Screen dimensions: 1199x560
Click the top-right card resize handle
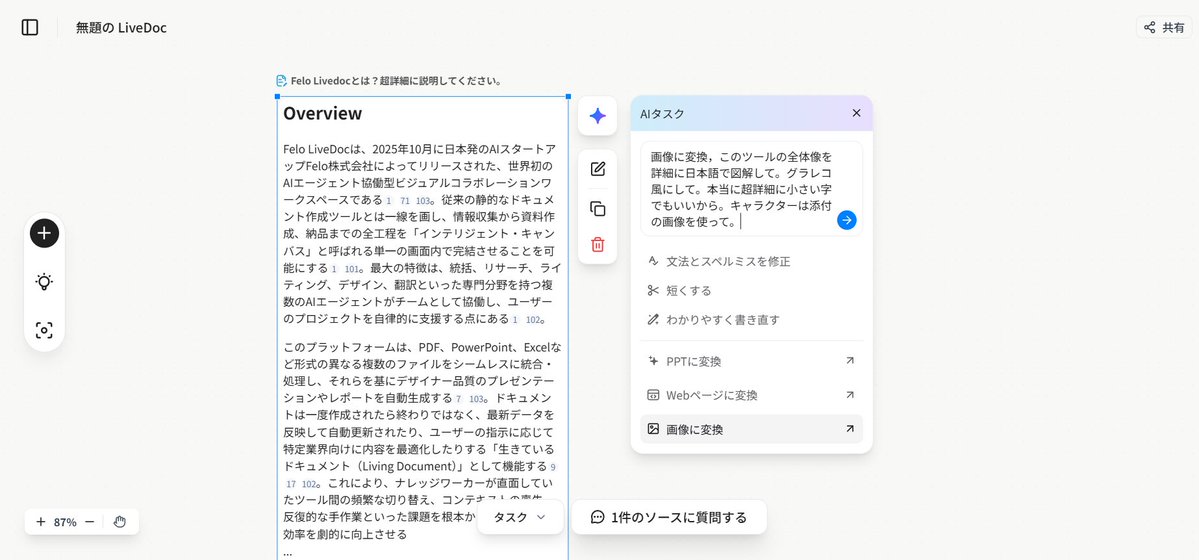(x=568, y=96)
